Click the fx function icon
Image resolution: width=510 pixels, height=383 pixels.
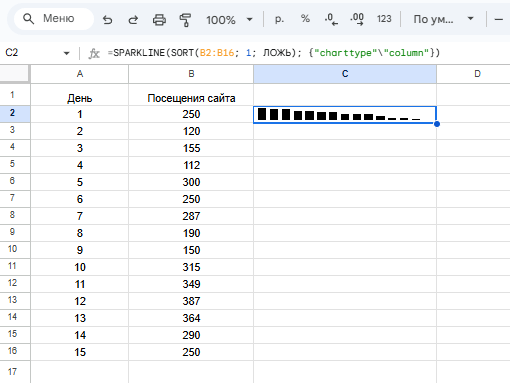click(x=94, y=53)
